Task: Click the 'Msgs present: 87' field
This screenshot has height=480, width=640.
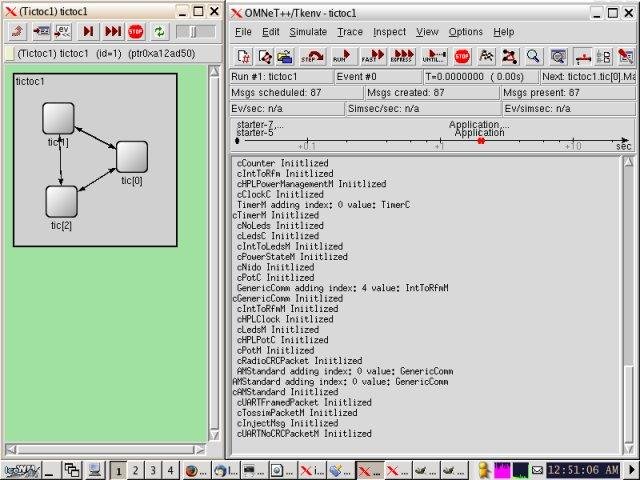Action: [568, 93]
